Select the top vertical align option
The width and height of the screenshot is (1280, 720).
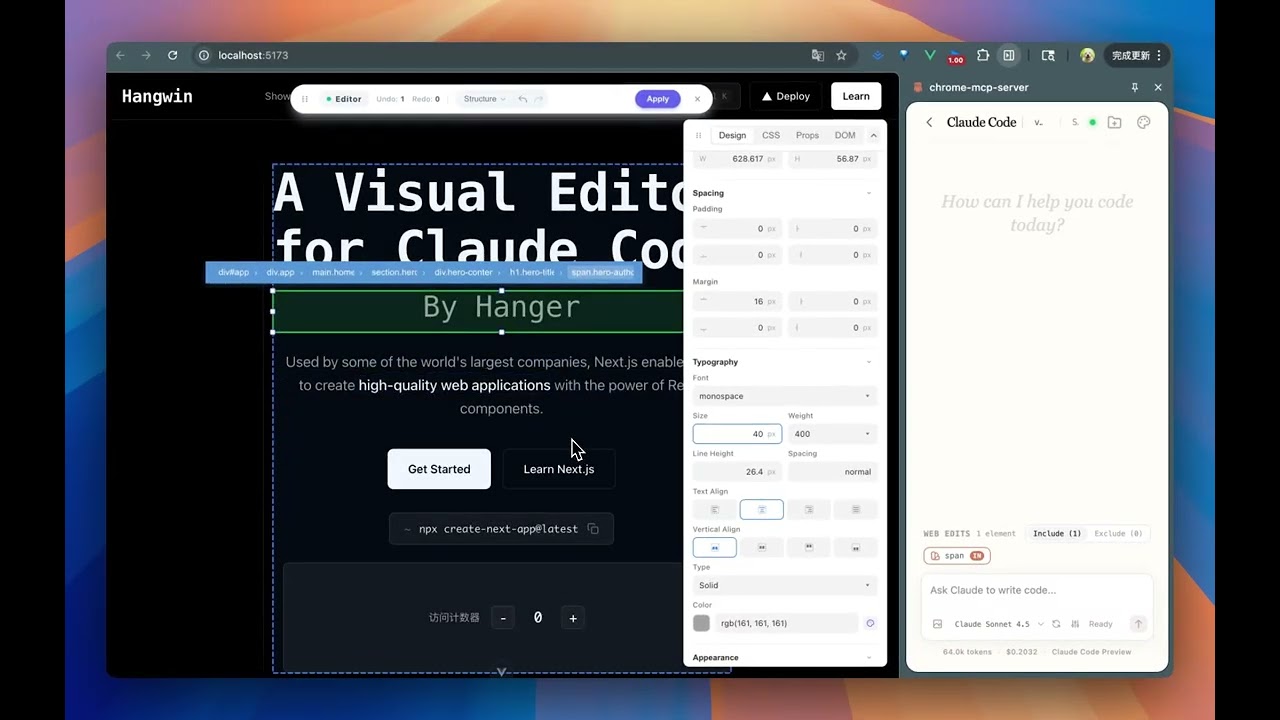coord(714,547)
